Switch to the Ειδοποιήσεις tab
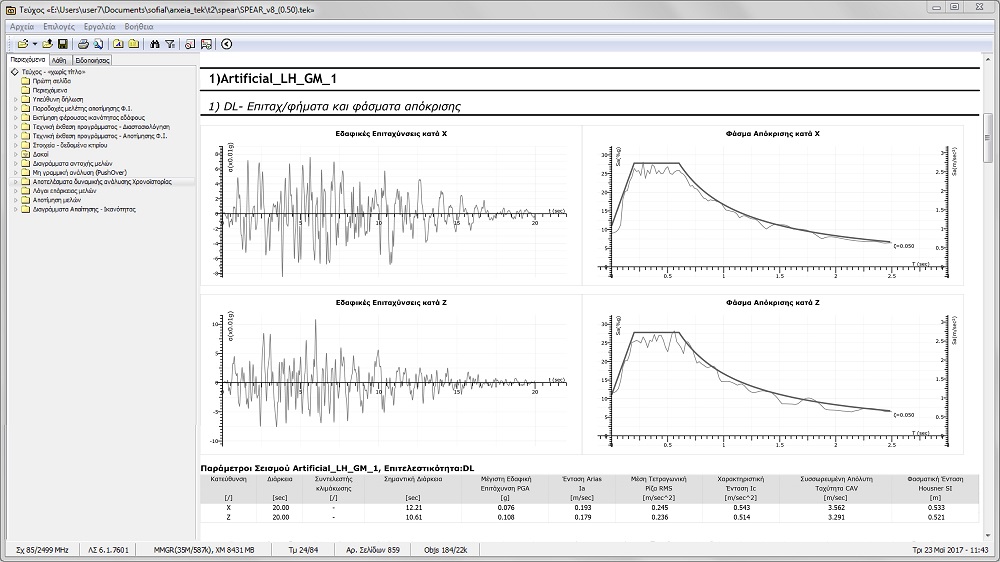The image size is (1000, 562). [93, 60]
